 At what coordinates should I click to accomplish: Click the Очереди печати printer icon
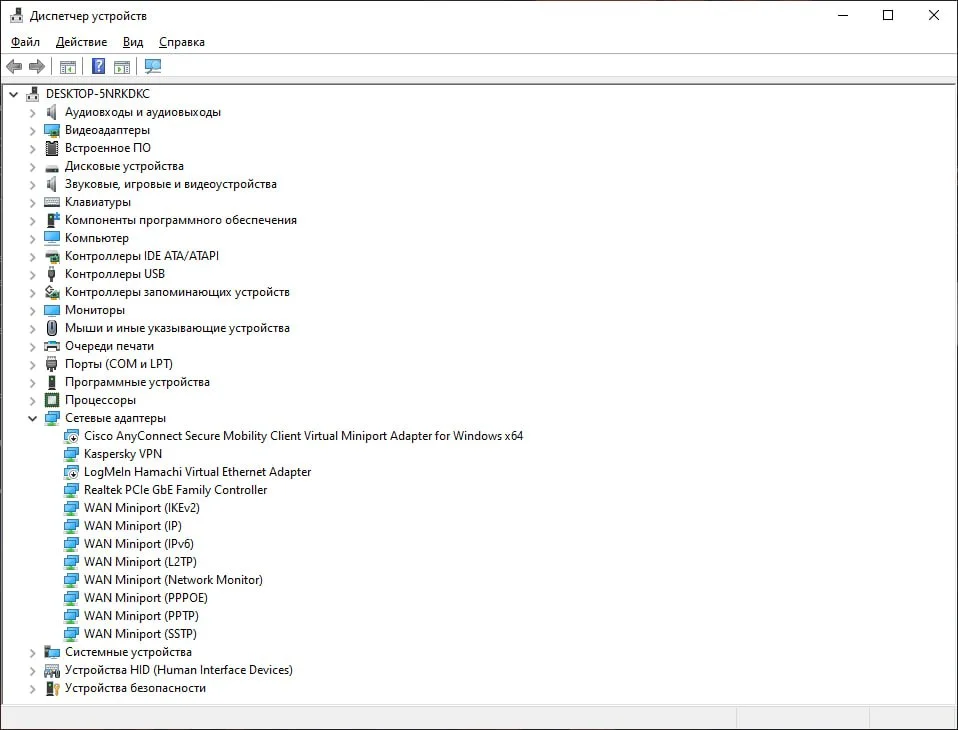click(52, 346)
